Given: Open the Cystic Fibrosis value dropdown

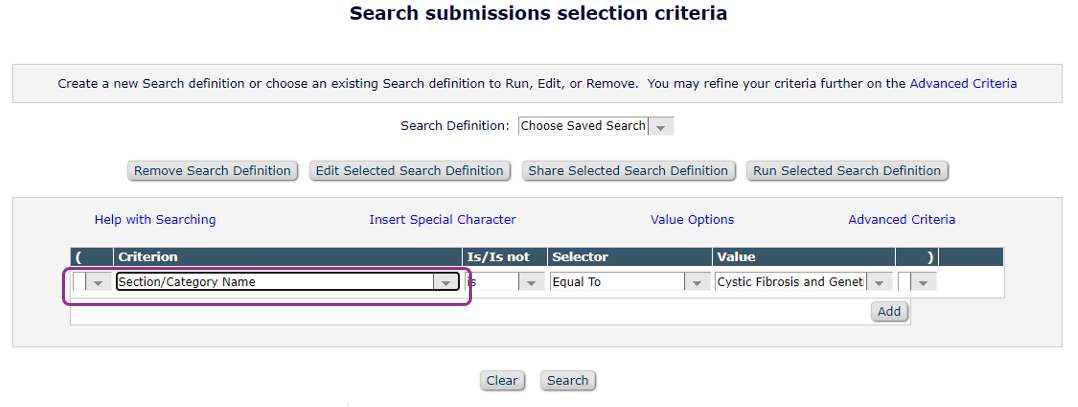Looking at the screenshot, I should (x=804, y=283).
